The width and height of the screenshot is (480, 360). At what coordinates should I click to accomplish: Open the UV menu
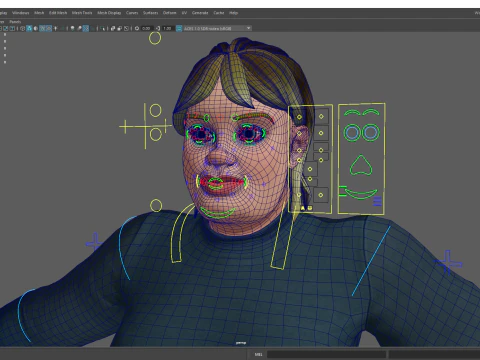click(184, 13)
